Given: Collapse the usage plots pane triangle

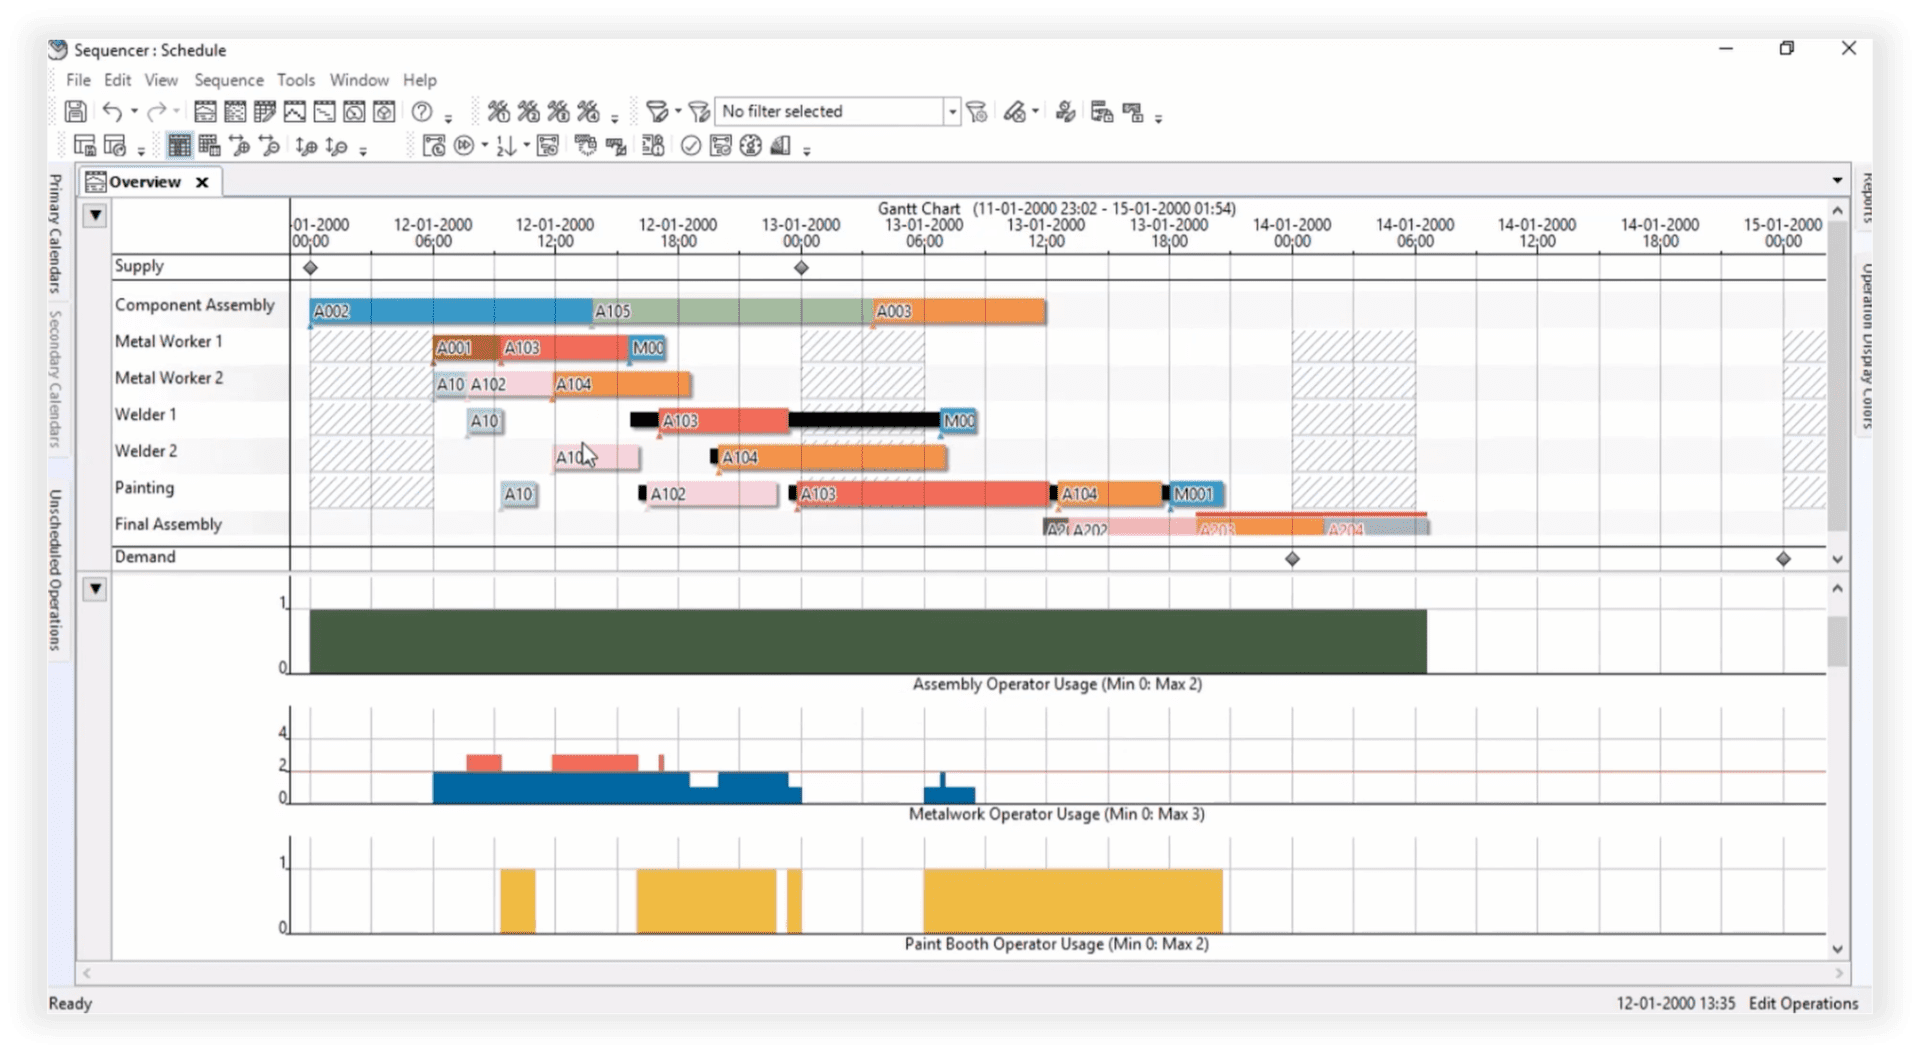Looking at the screenshot, I should 95,589.
